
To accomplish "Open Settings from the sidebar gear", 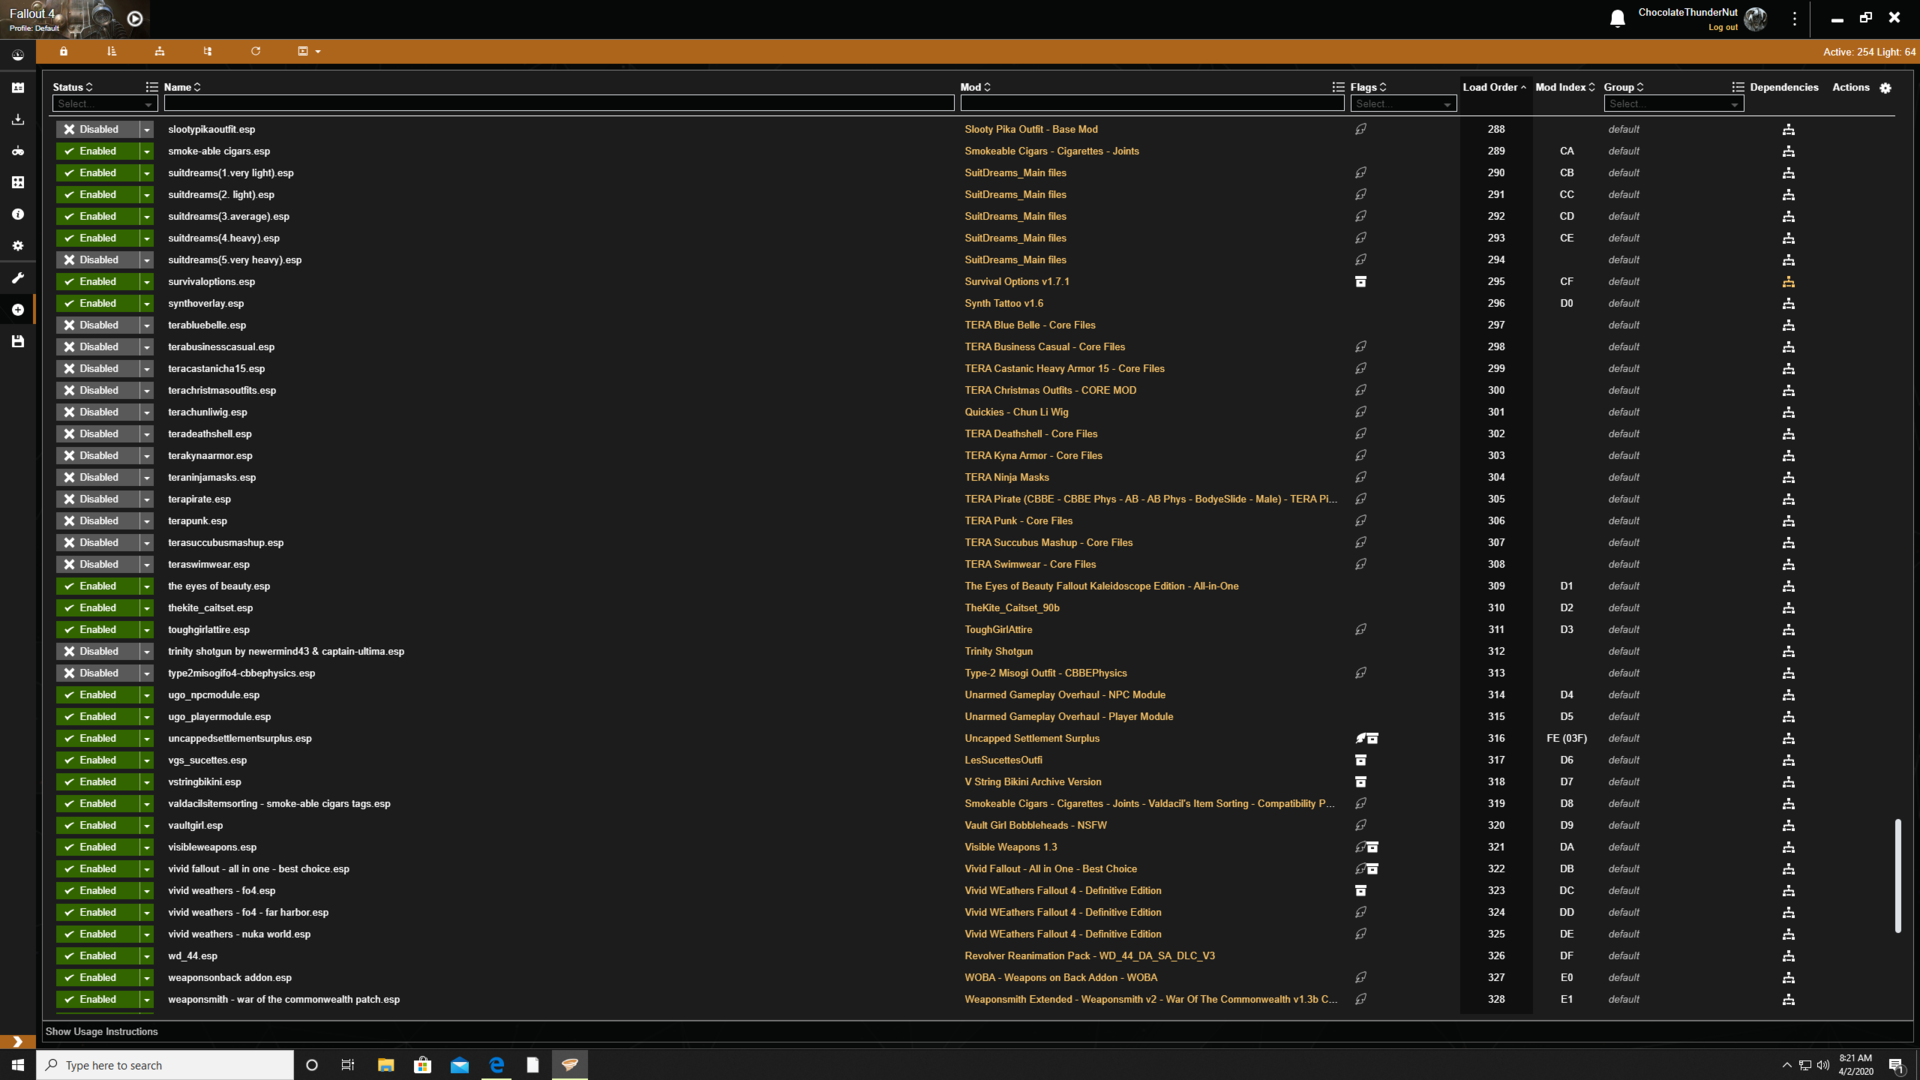I will [18, 246].
